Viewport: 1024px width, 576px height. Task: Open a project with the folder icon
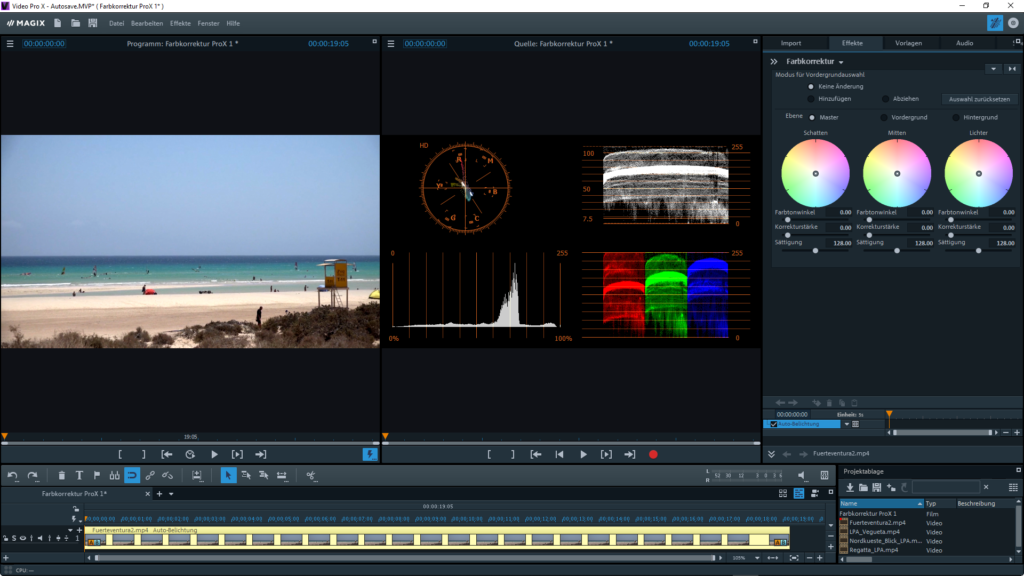point(75,23)
